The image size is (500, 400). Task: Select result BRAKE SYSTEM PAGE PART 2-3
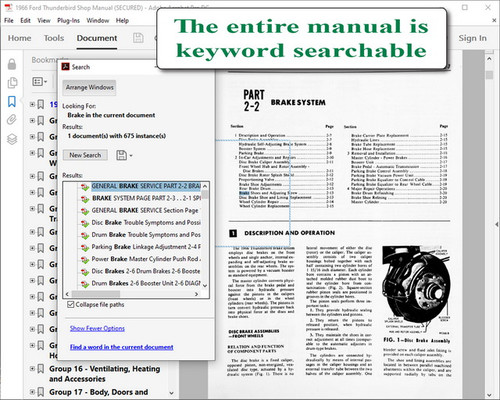[x=146, y=198]
